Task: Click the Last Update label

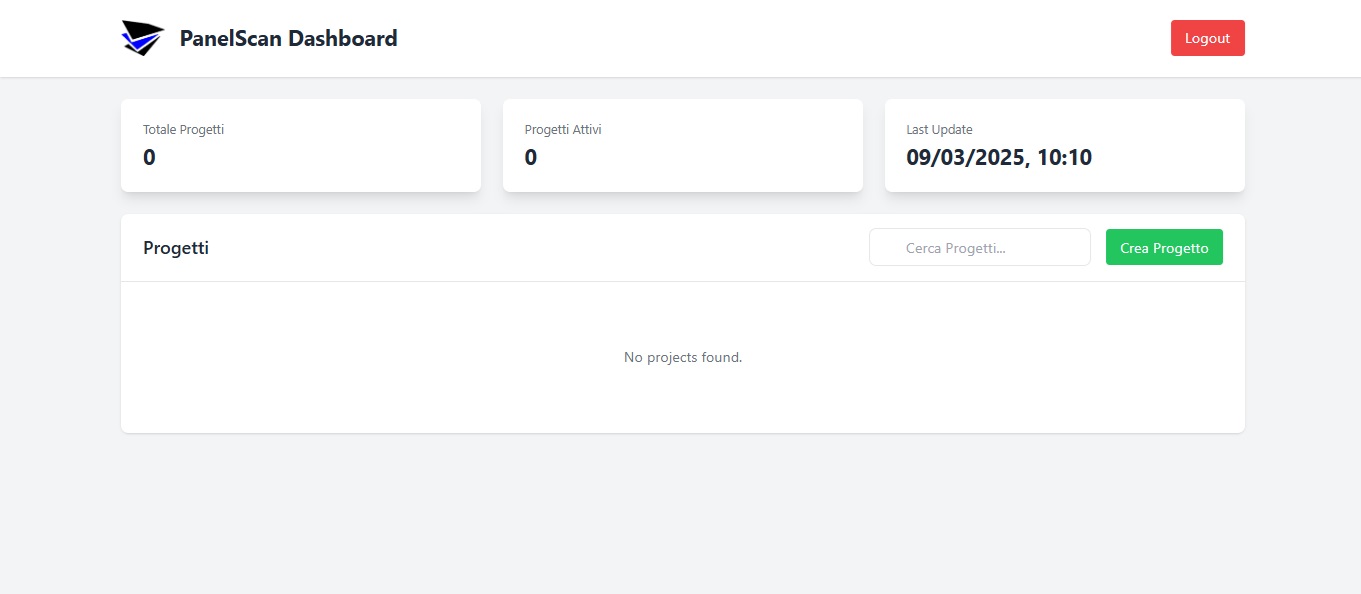Action: coord(939,130)
